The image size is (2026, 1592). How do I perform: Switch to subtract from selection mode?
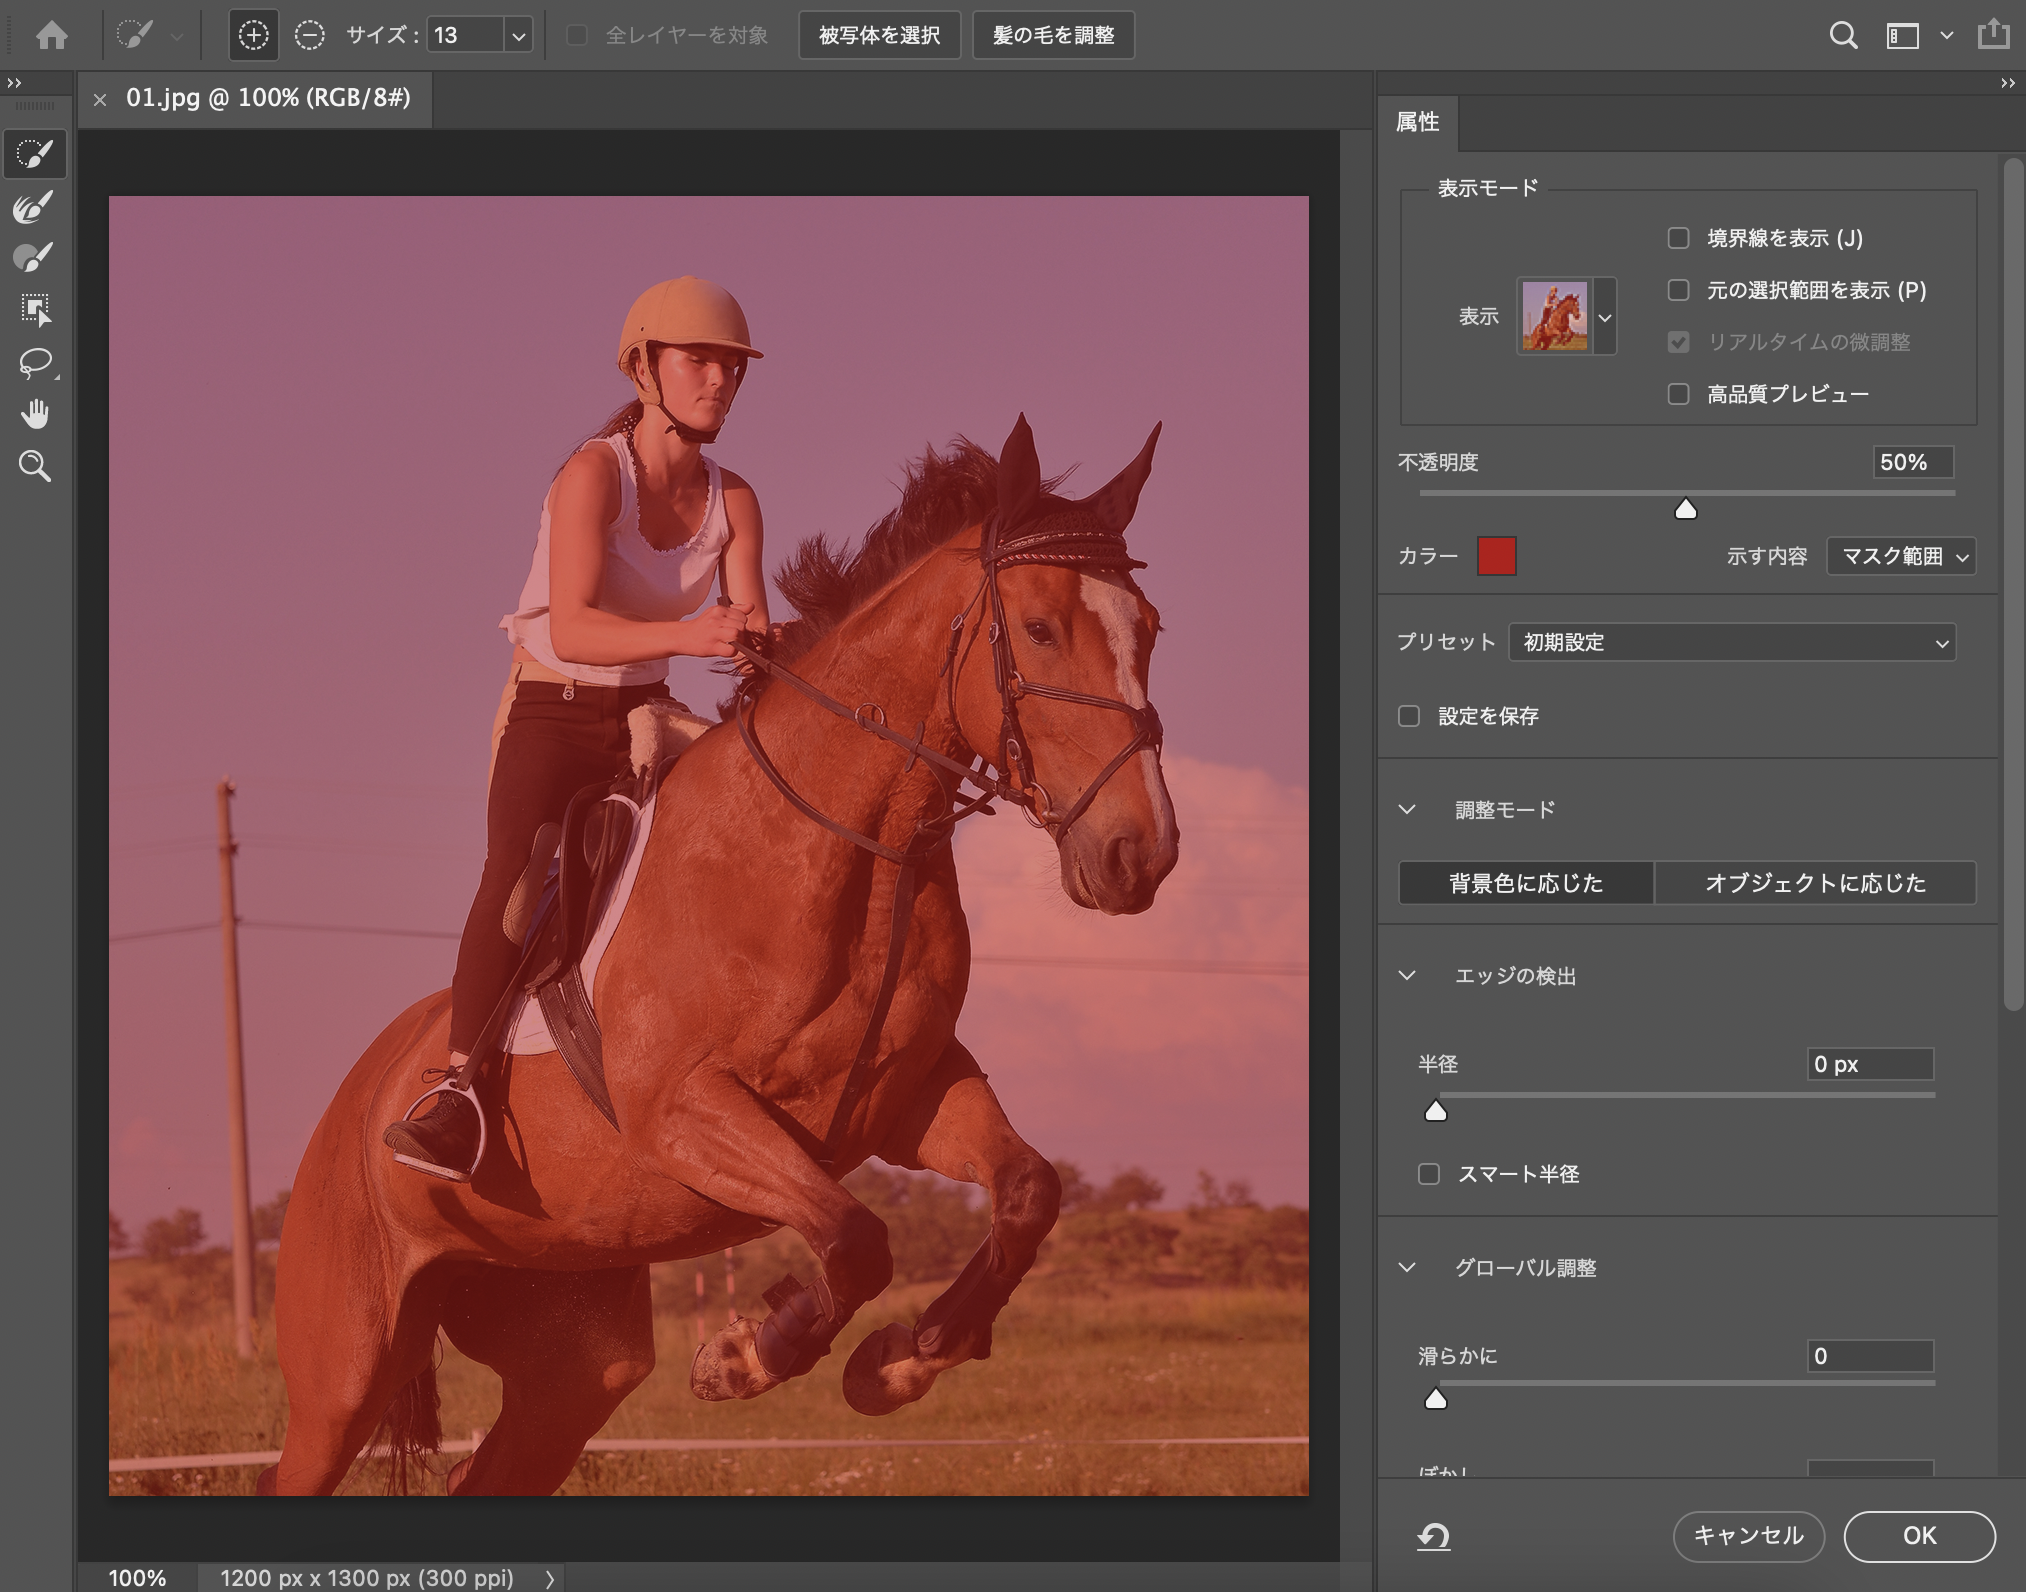310,36
